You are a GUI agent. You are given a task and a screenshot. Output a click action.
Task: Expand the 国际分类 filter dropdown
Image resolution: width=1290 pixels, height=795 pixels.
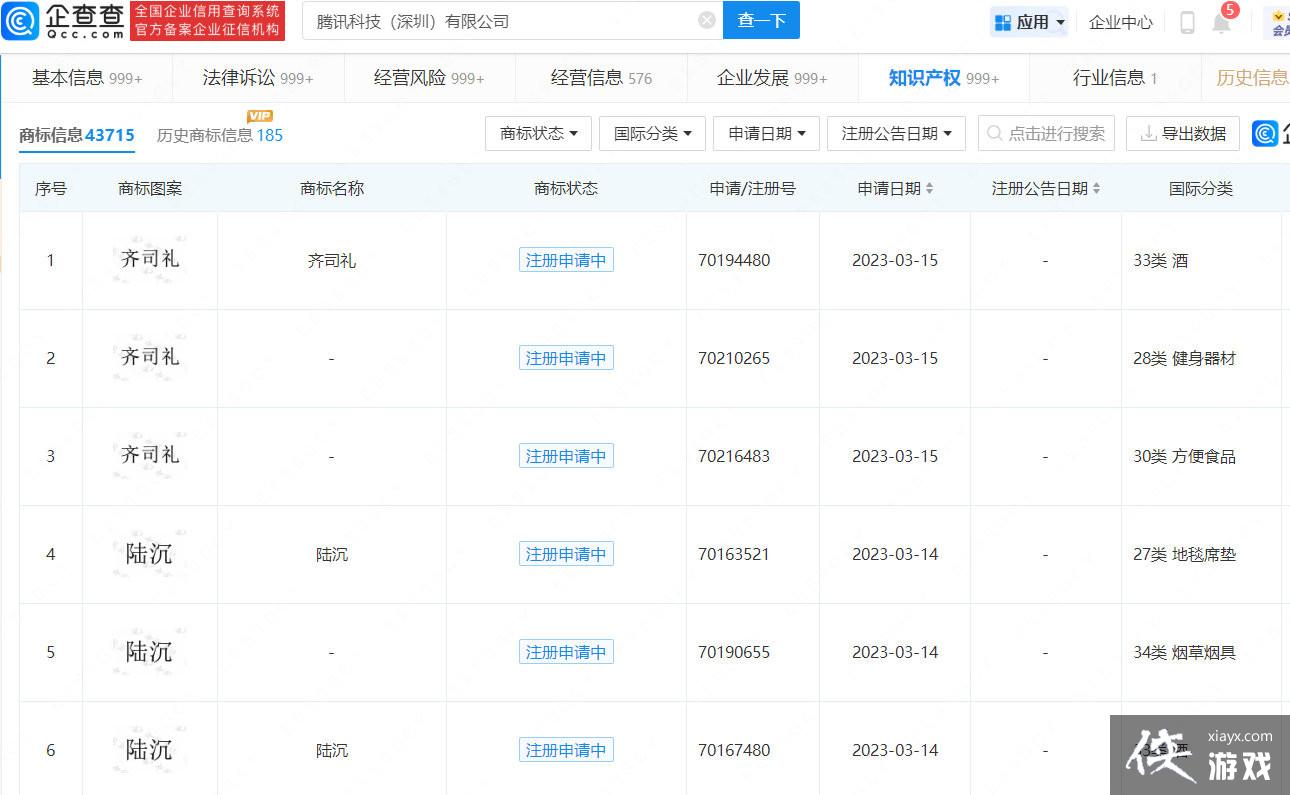point(652,134)
